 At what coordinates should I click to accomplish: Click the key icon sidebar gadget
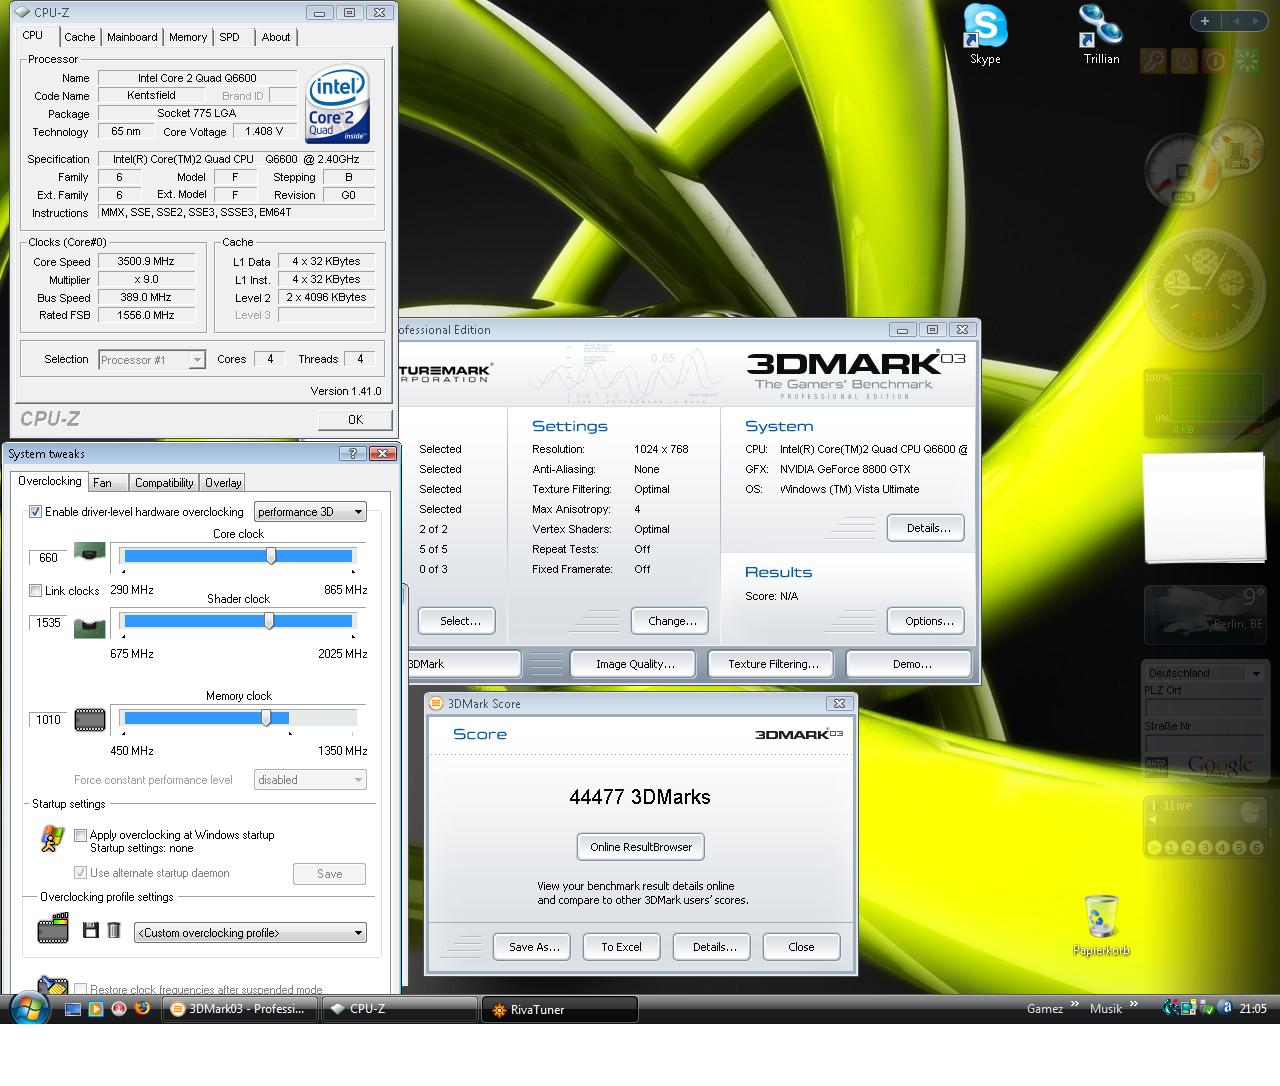1153,61
